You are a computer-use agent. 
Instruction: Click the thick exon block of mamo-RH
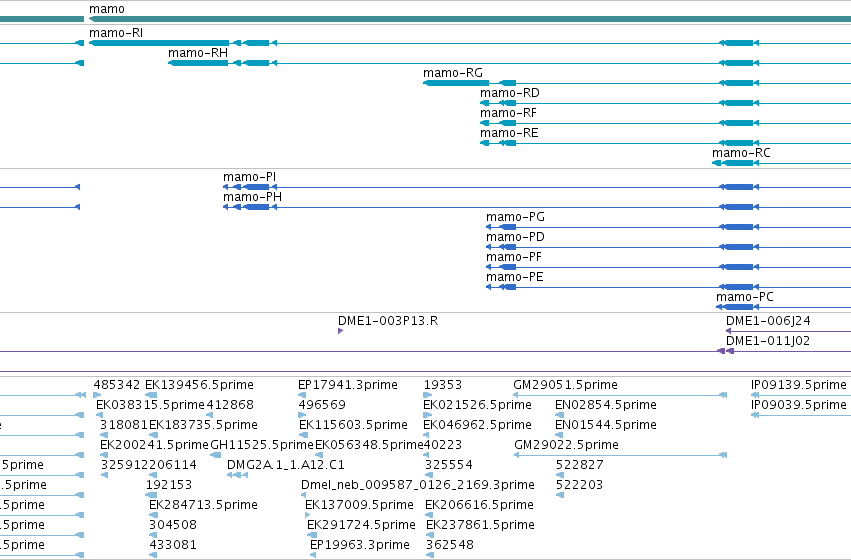click(x=198, y=63)
